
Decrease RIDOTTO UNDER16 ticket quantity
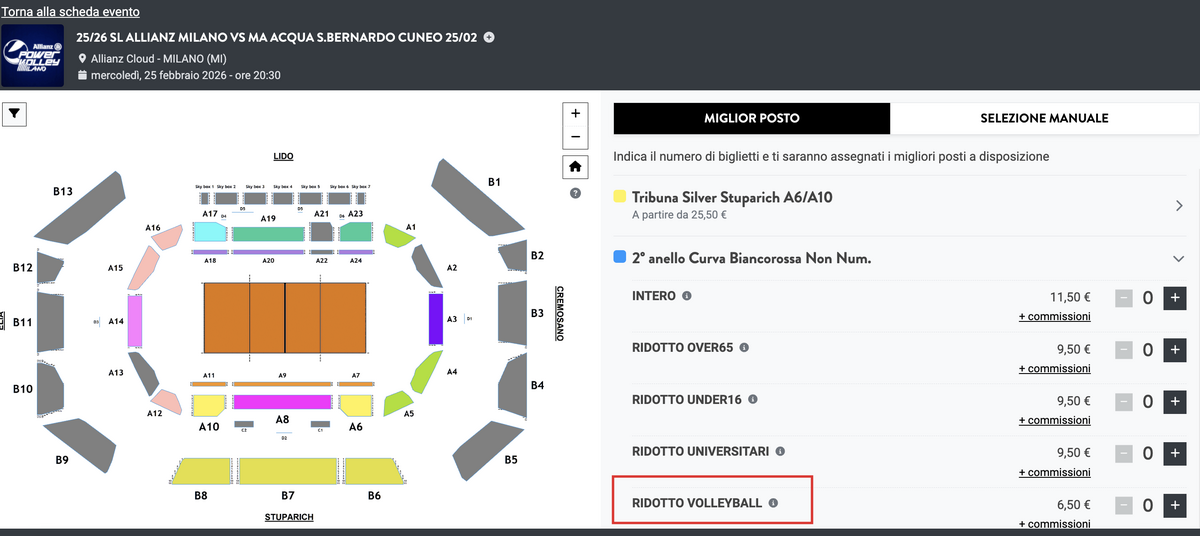click(1124, 401)
